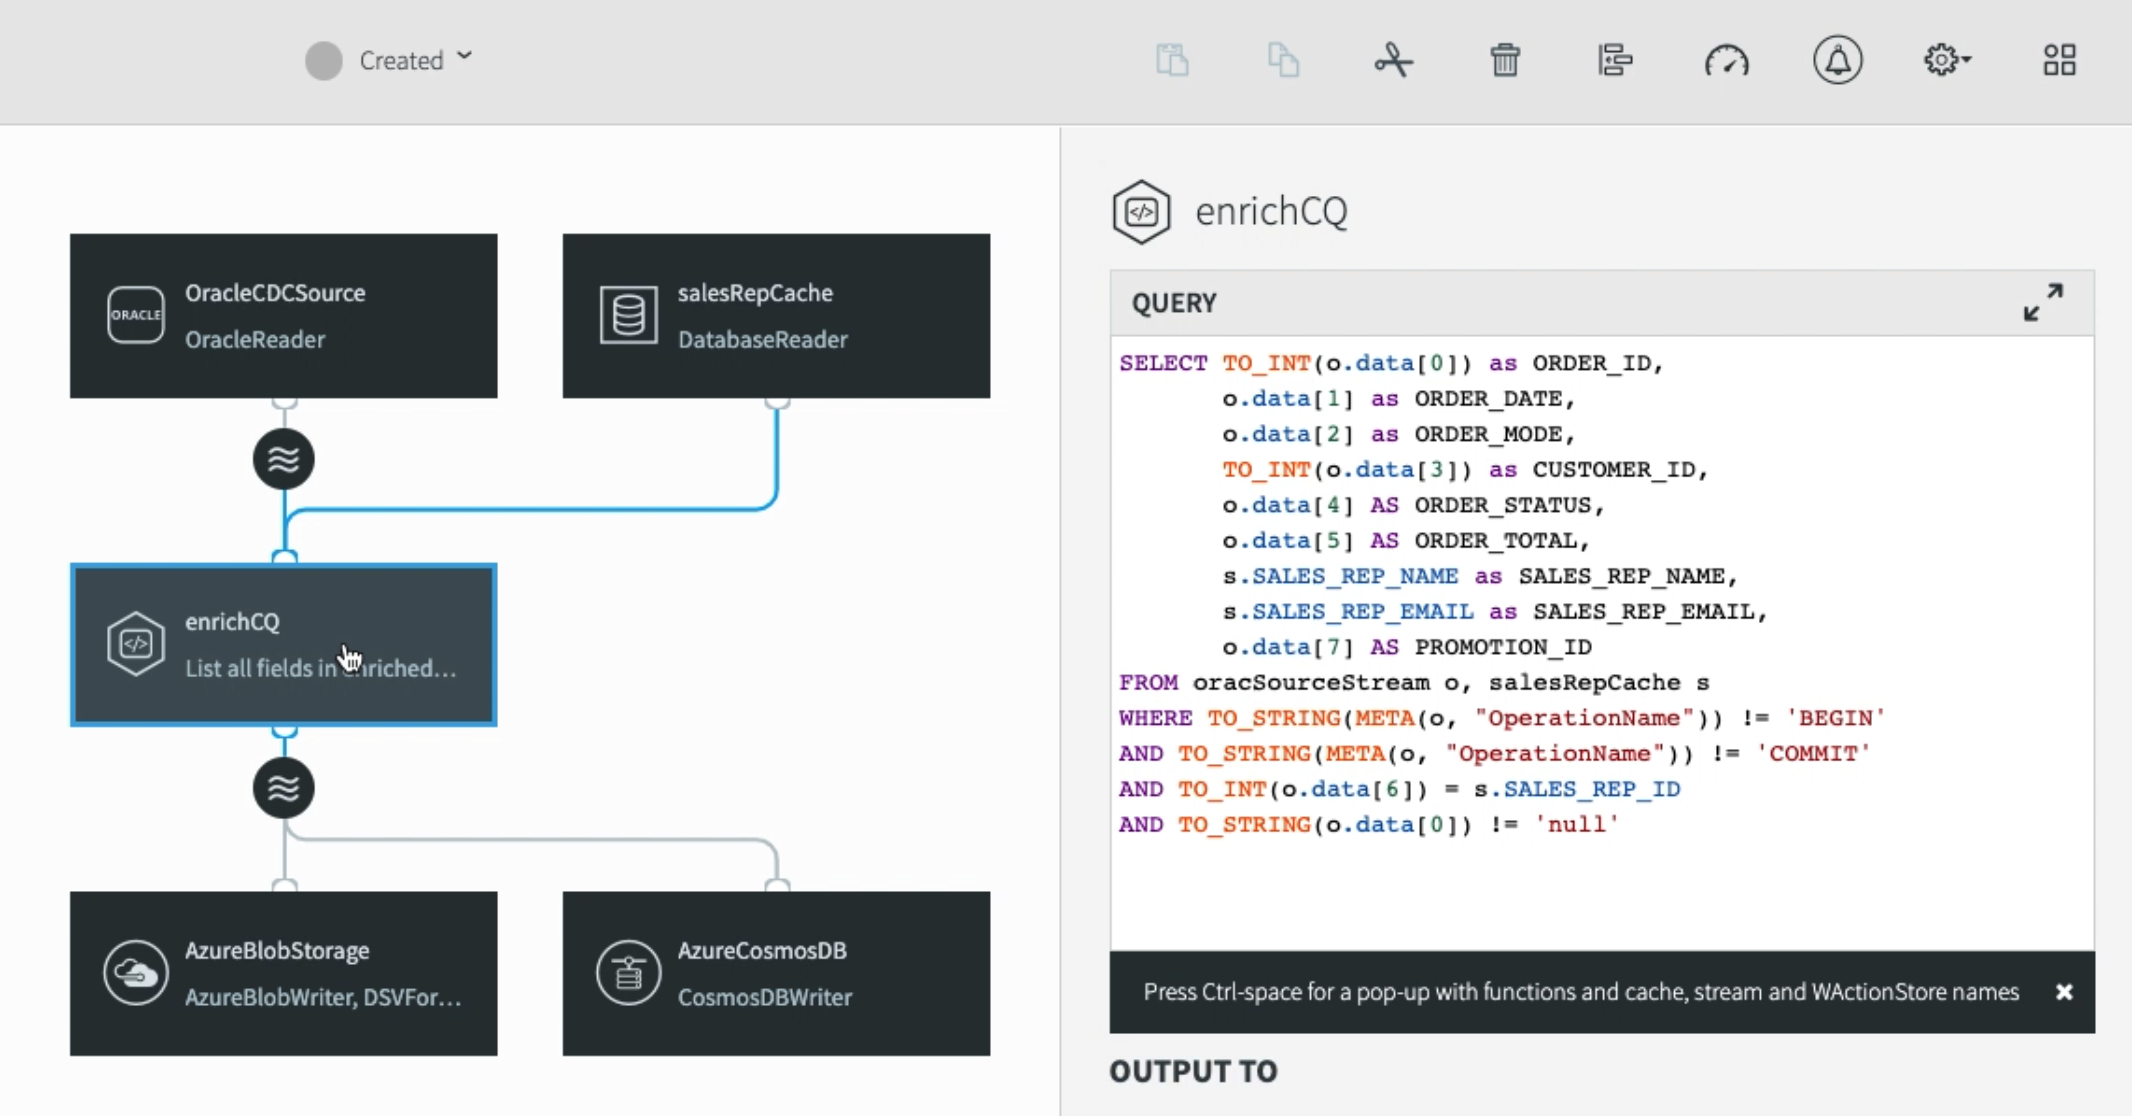Click the OracleReader adapter label
The width and height of the screenshot is (2132, 1116).
click(255, 339)
